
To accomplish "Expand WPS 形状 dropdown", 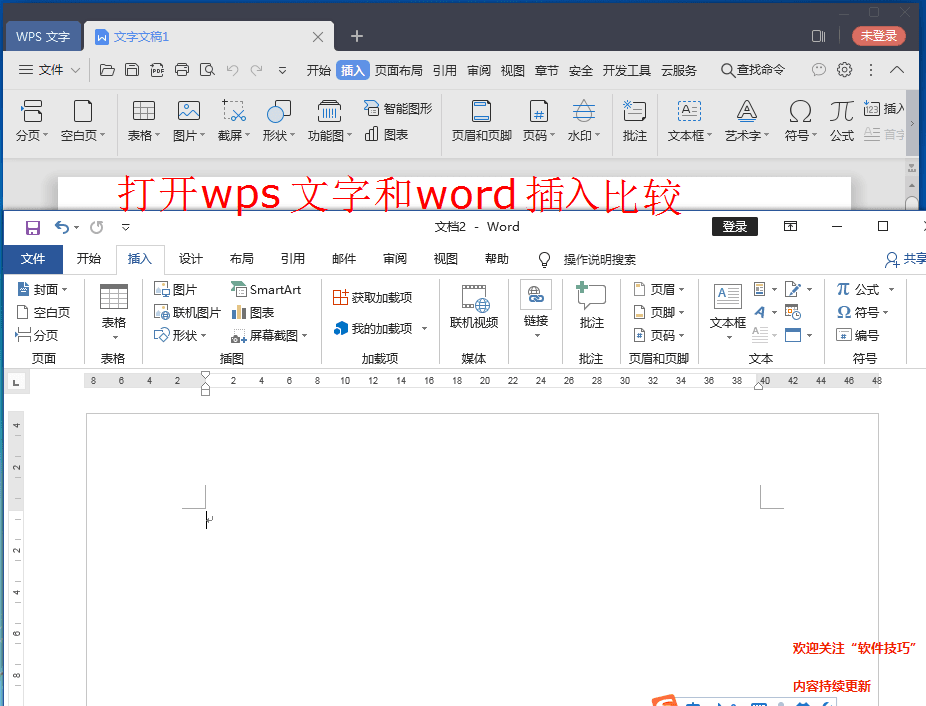I will (292, 135).
